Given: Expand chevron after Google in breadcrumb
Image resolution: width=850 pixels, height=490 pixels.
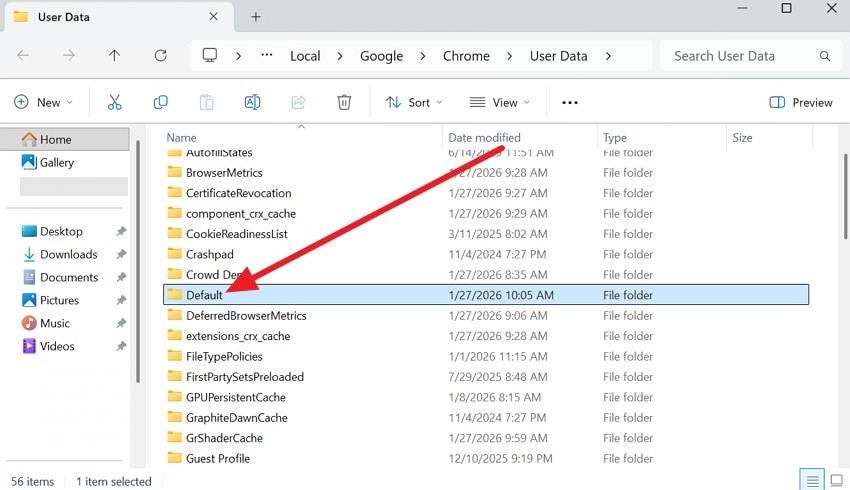Looking at the screenshot, I should point(423,56).
